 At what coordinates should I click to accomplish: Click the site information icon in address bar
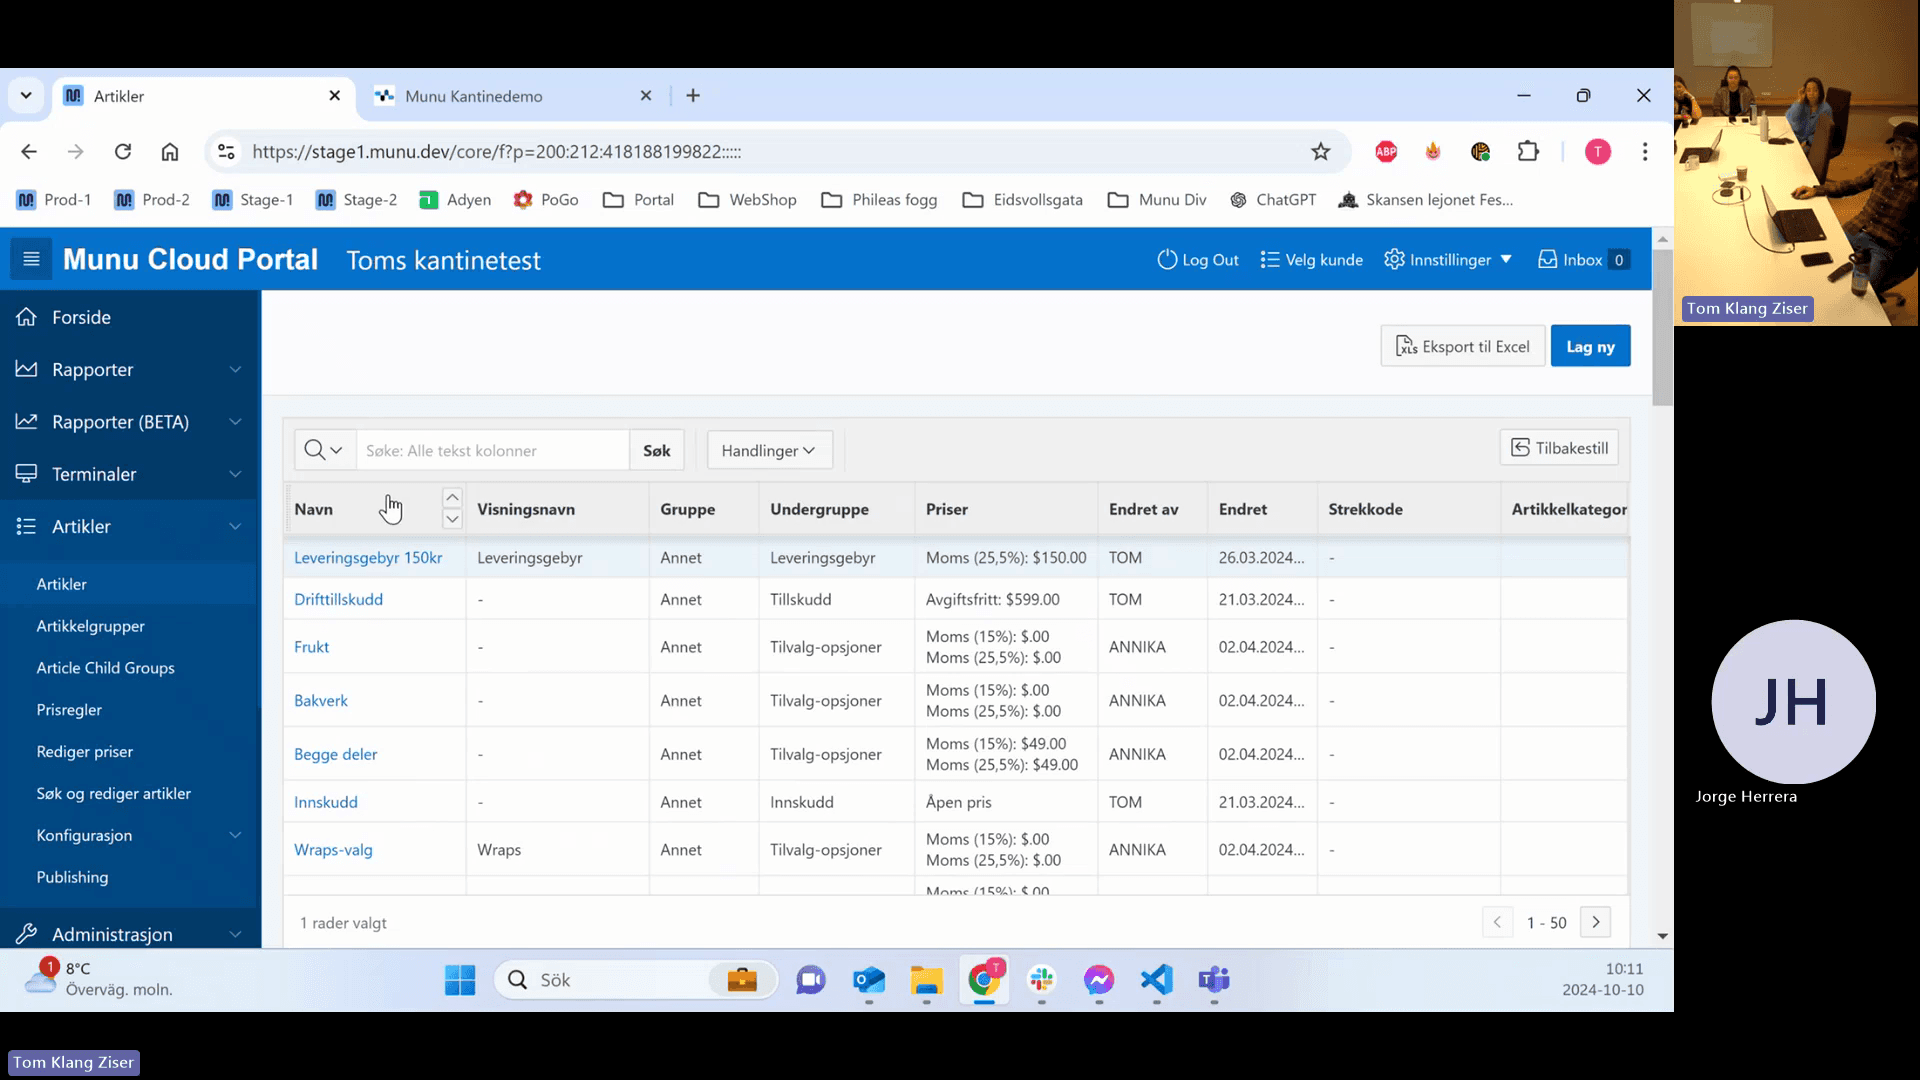pos(227,152)
